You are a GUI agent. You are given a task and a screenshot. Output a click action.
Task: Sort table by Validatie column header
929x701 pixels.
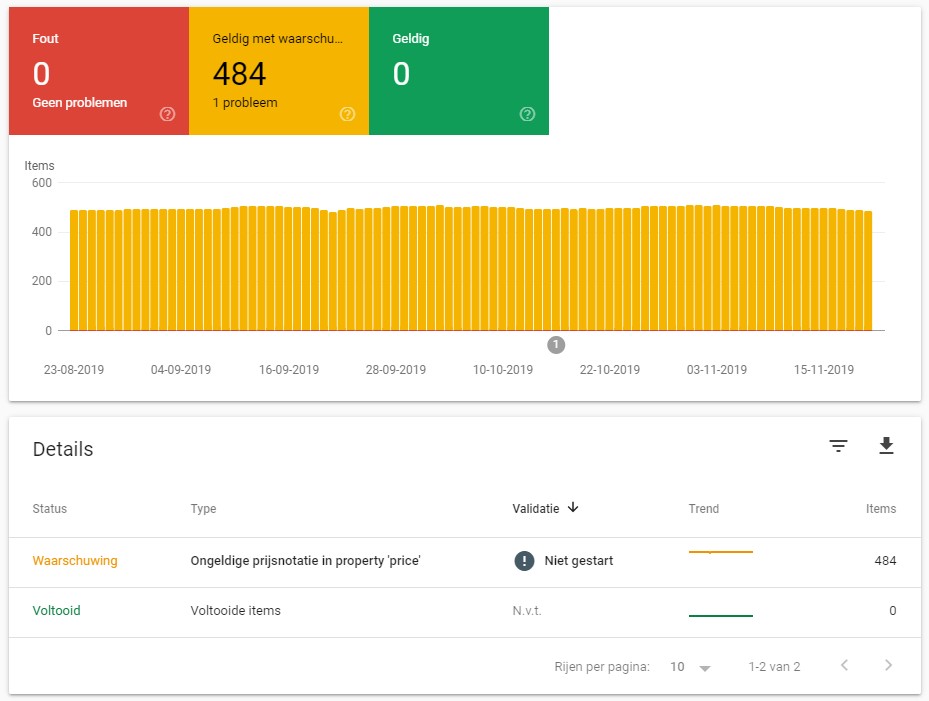point(536,508)
